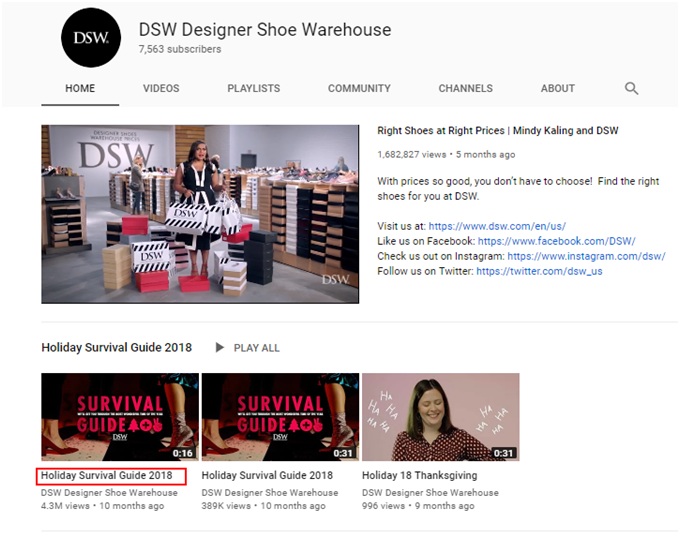Screen dimensions: 680x540
Task: Open the About tab
Action: [x=557, y=88]
